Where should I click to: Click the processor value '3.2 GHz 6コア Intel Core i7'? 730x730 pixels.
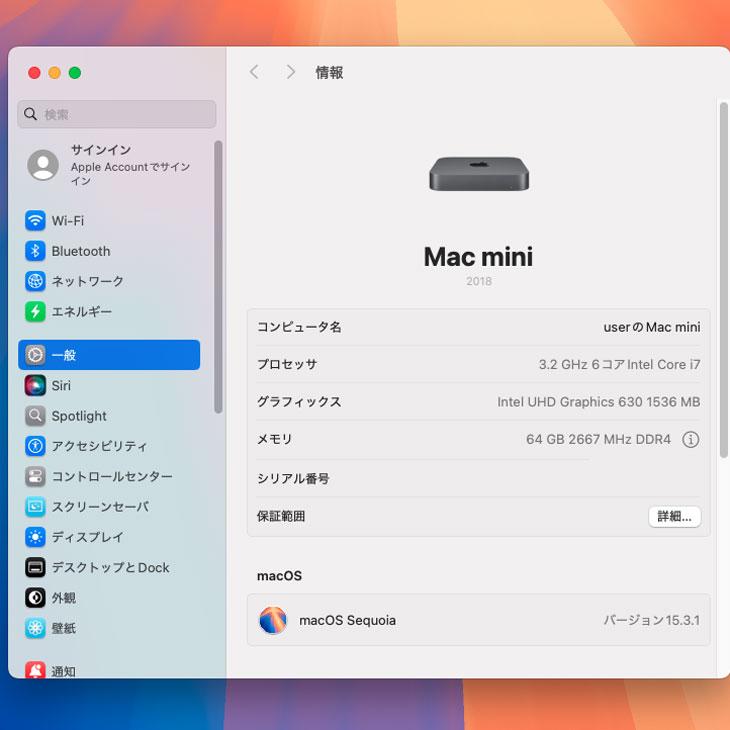point(619,365)
